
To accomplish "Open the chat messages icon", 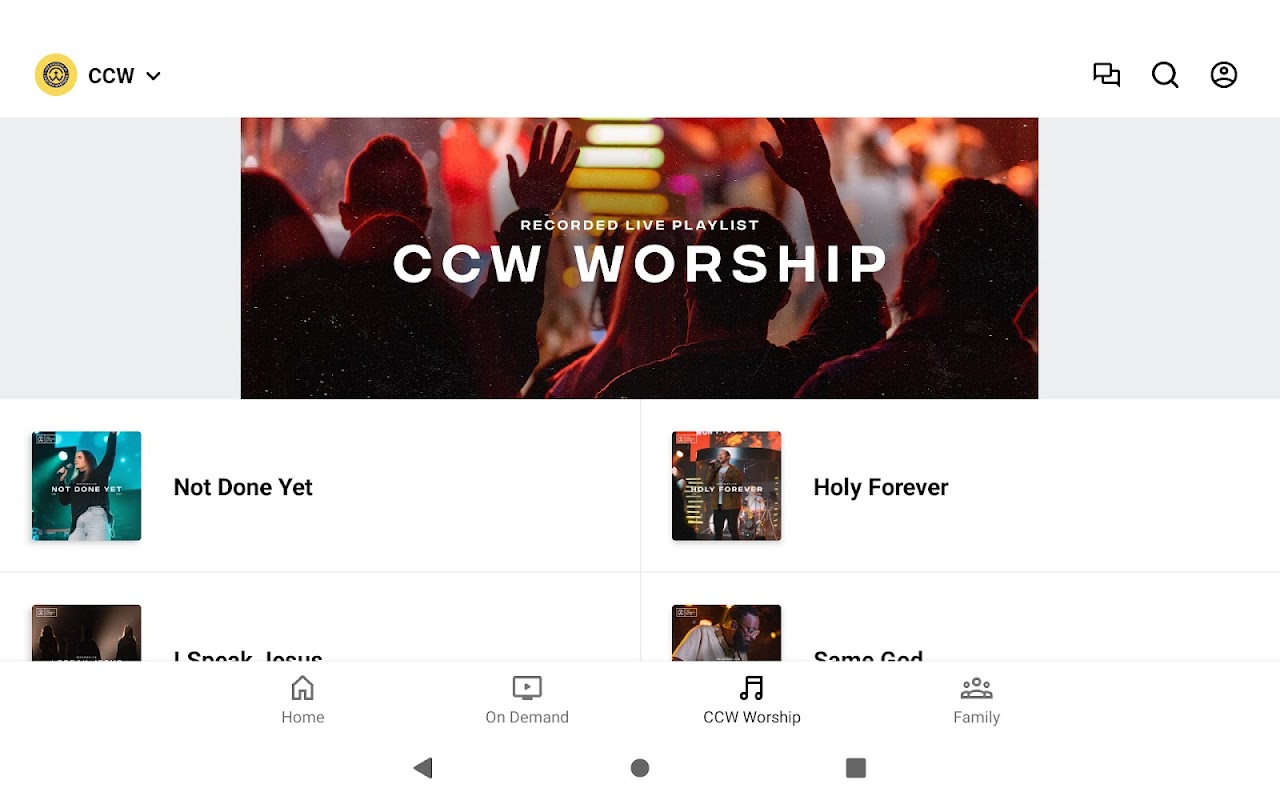I will (x=1106, y=75).
